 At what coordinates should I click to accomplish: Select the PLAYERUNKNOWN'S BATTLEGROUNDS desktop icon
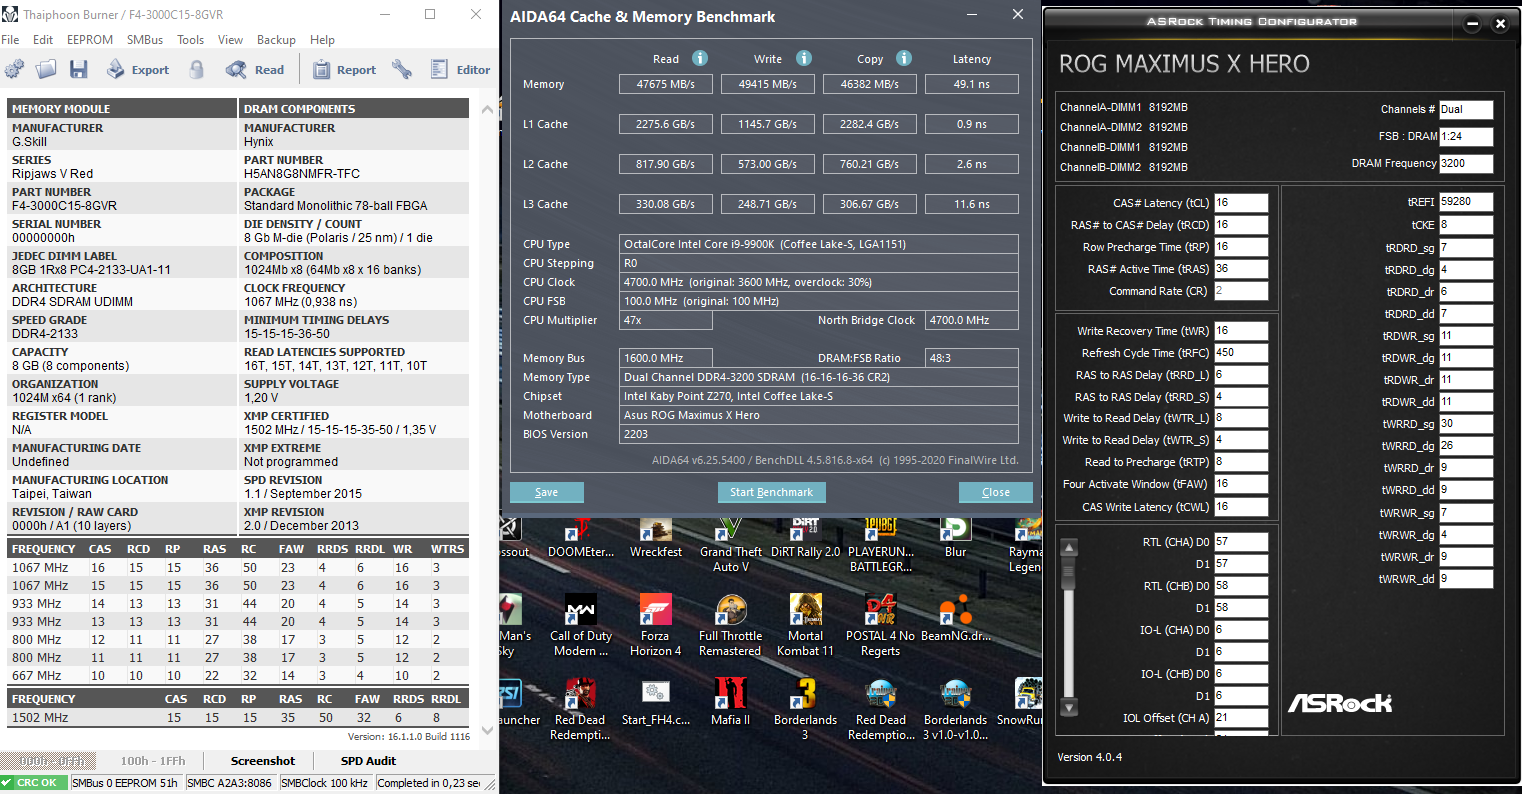(881, 545)
